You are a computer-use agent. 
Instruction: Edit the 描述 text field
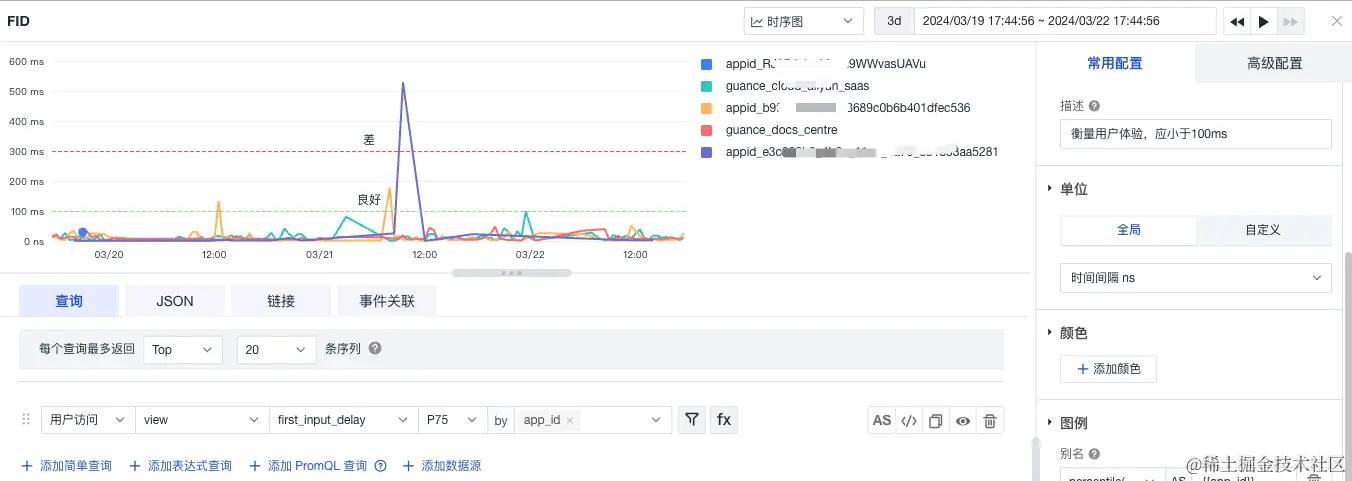[1195, 134]
